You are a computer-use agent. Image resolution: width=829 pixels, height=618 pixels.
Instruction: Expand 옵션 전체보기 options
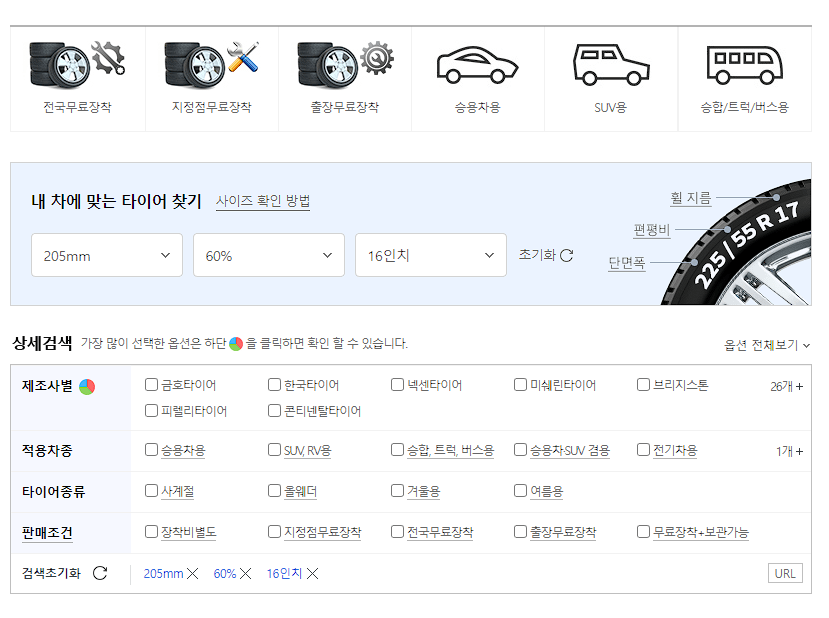pos(767,345)
